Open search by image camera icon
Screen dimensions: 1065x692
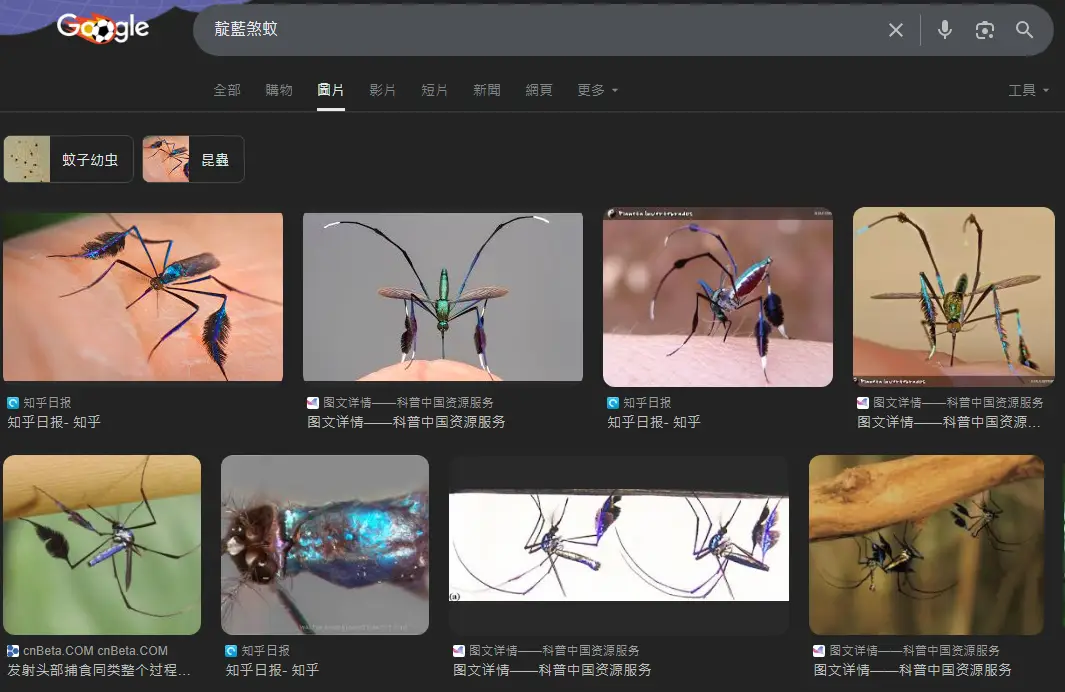[x=984, y=30]
